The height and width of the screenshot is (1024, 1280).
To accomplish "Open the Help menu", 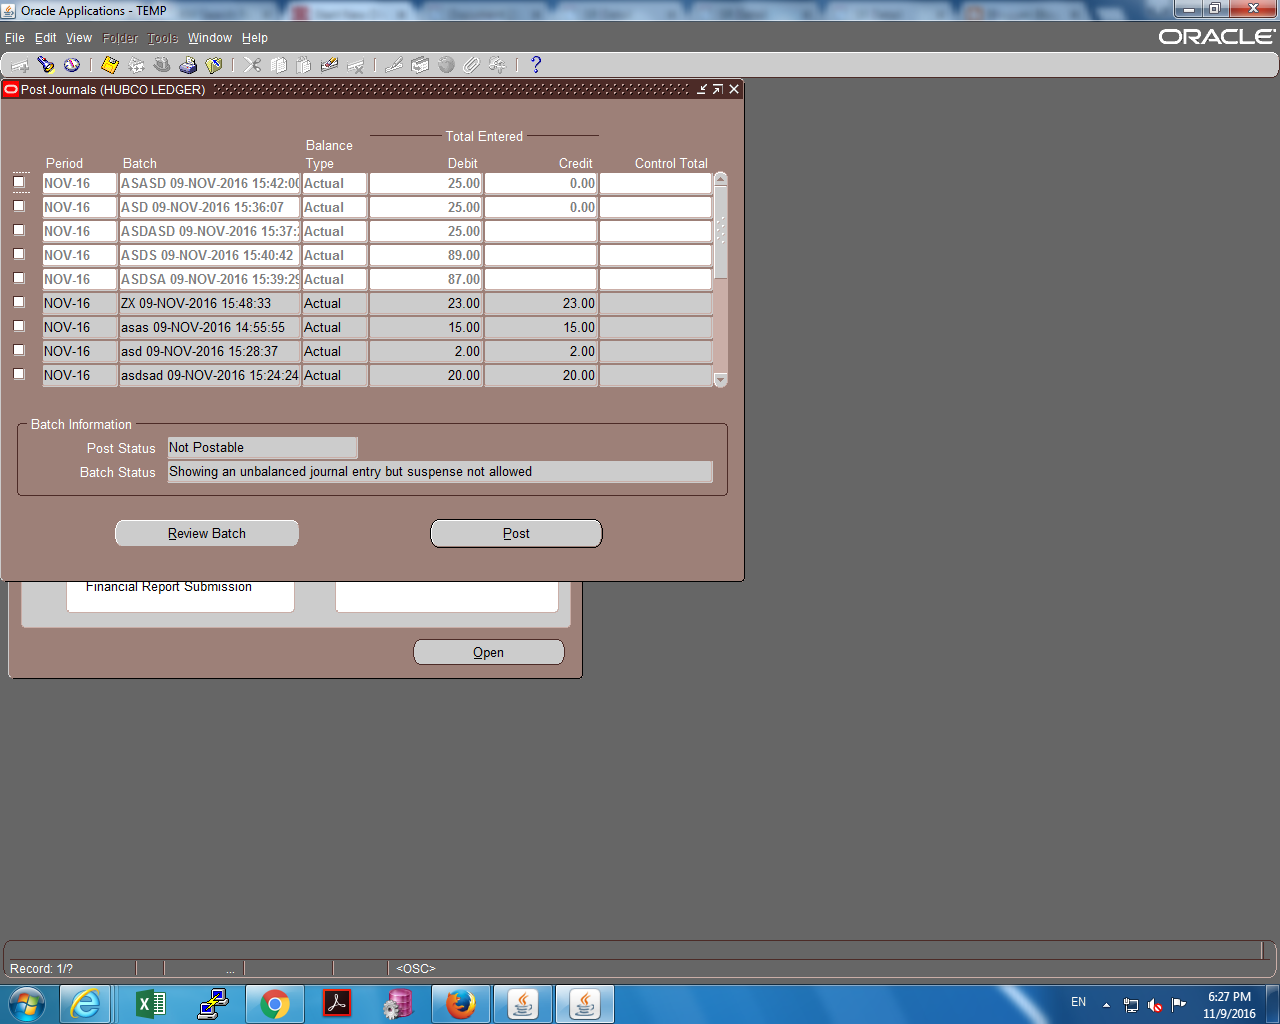I will coord(255,37).
